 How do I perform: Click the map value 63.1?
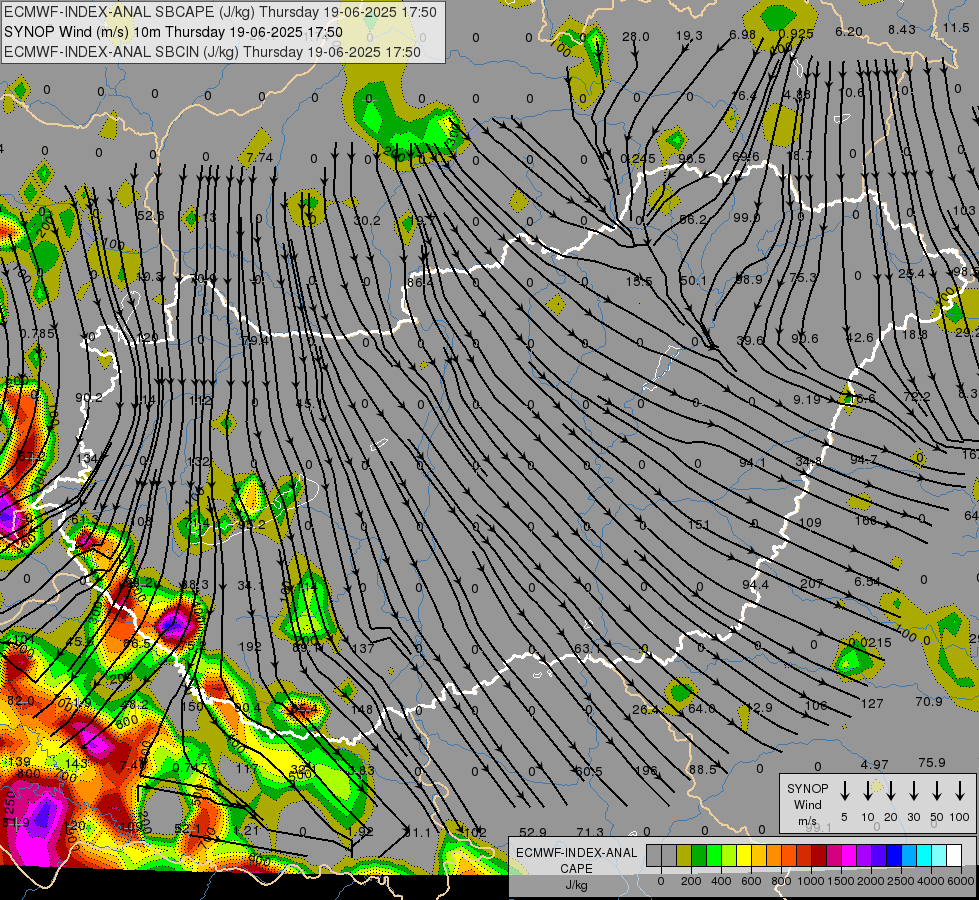tap(588, 648)
